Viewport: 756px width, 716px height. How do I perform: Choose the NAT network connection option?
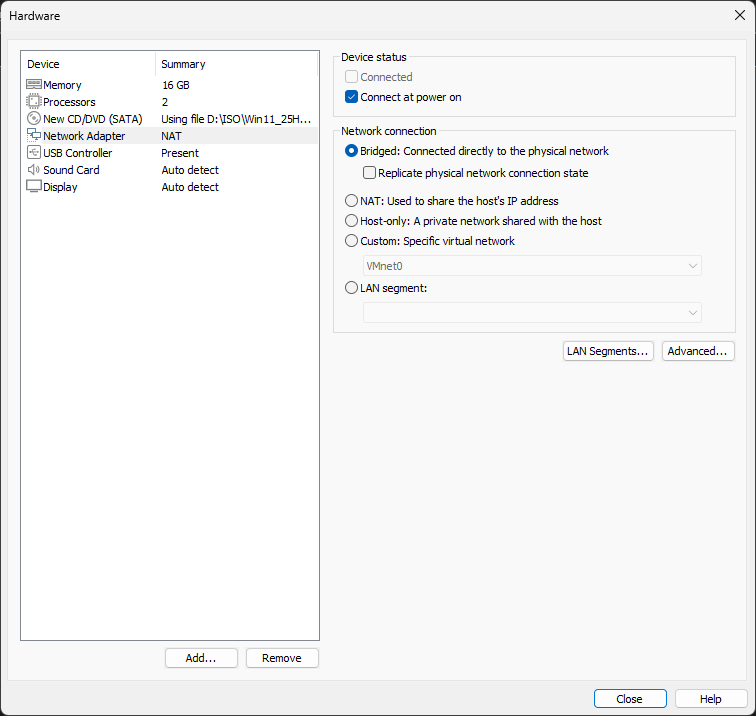[351, 201]
